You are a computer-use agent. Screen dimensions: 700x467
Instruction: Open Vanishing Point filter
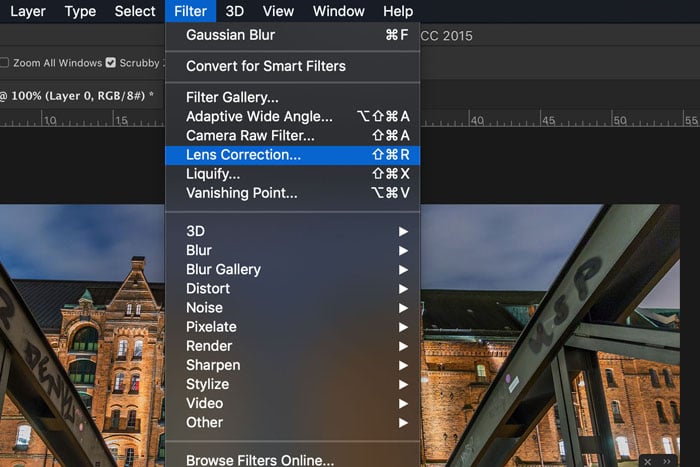292,193
